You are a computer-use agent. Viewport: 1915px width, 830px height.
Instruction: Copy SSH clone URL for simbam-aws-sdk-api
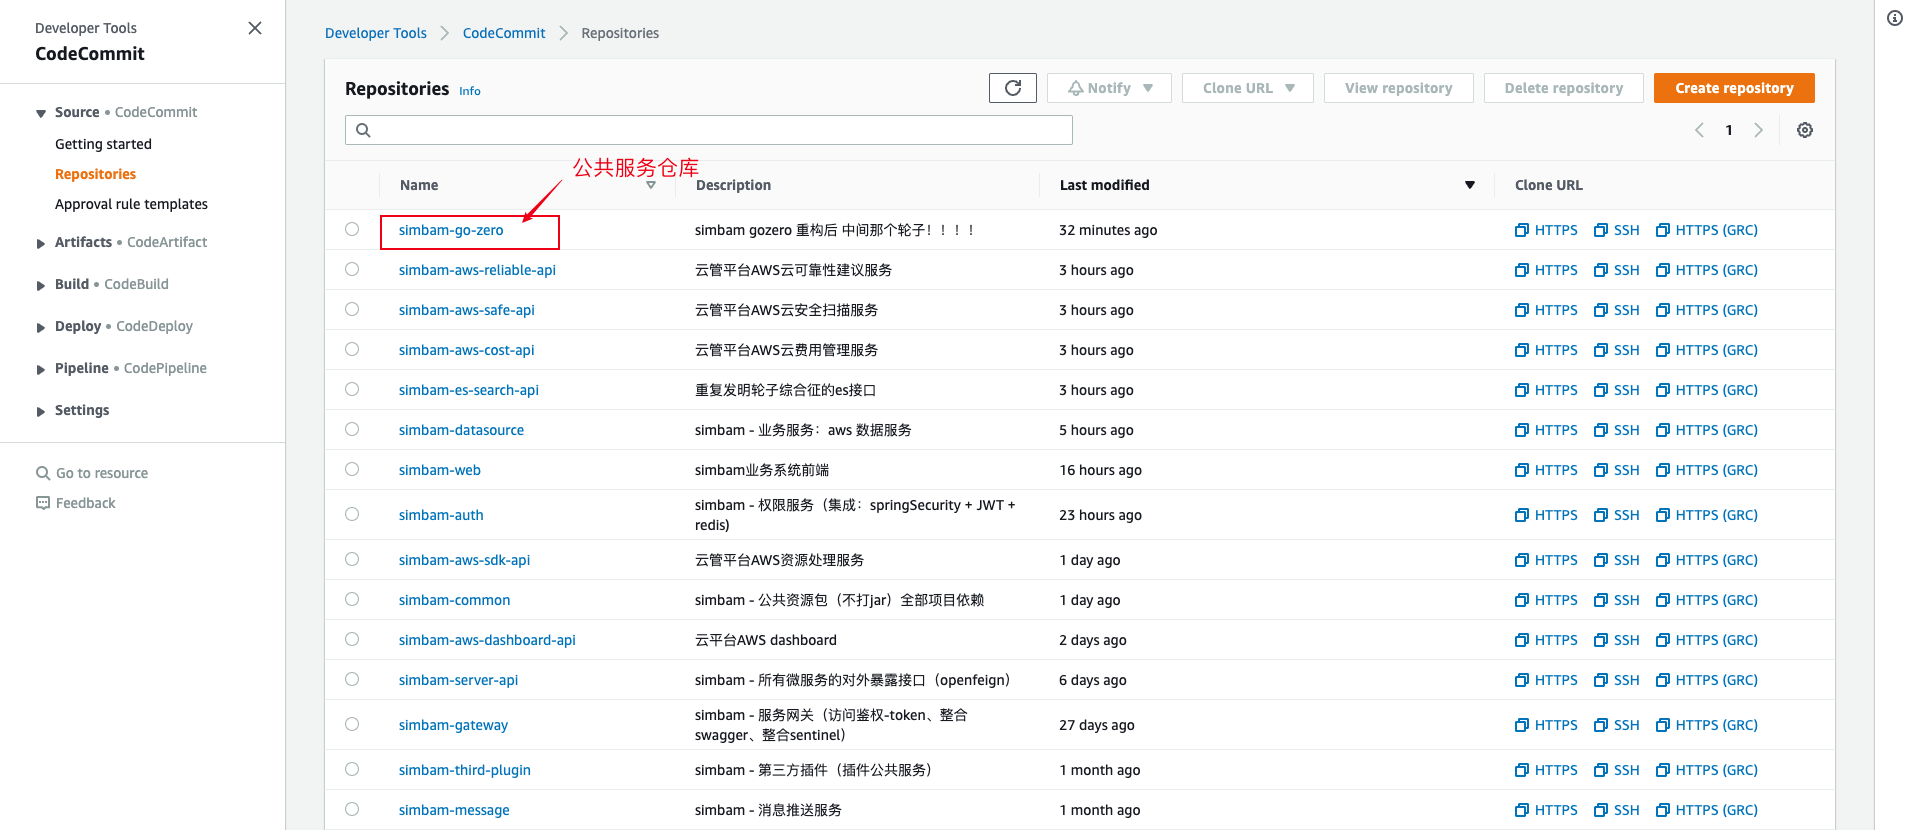click(x=1617, y=560)
